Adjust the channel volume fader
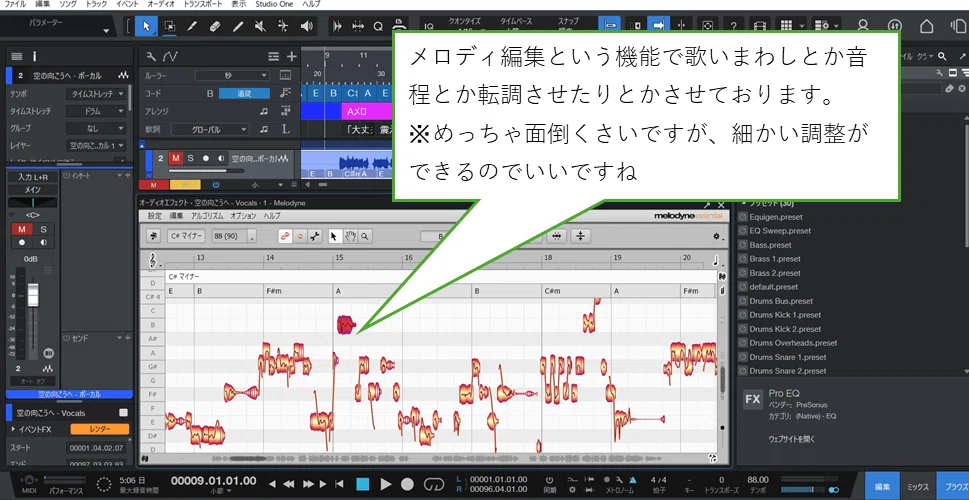The image size is (969, 500). [x=33, y=297]
